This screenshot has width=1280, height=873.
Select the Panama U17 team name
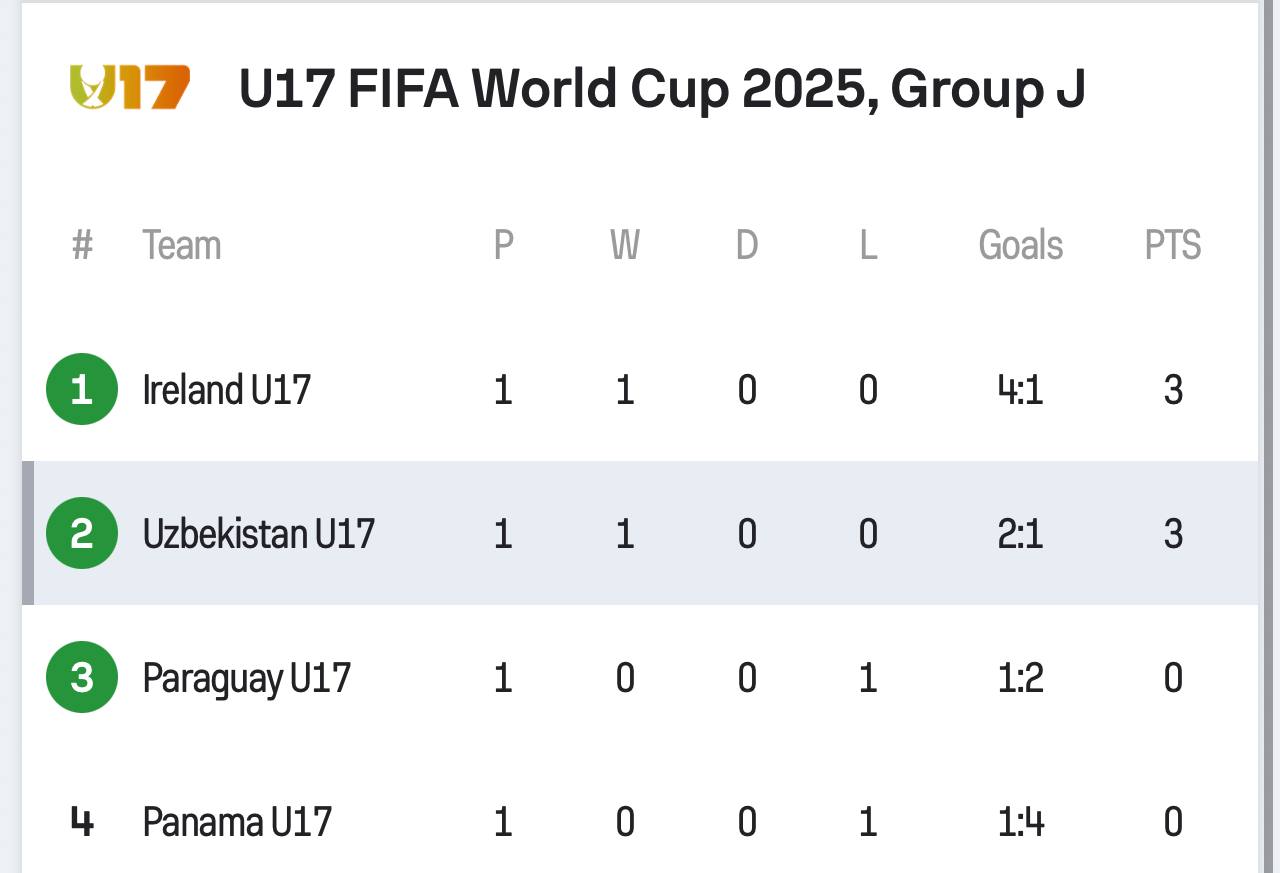237,822
